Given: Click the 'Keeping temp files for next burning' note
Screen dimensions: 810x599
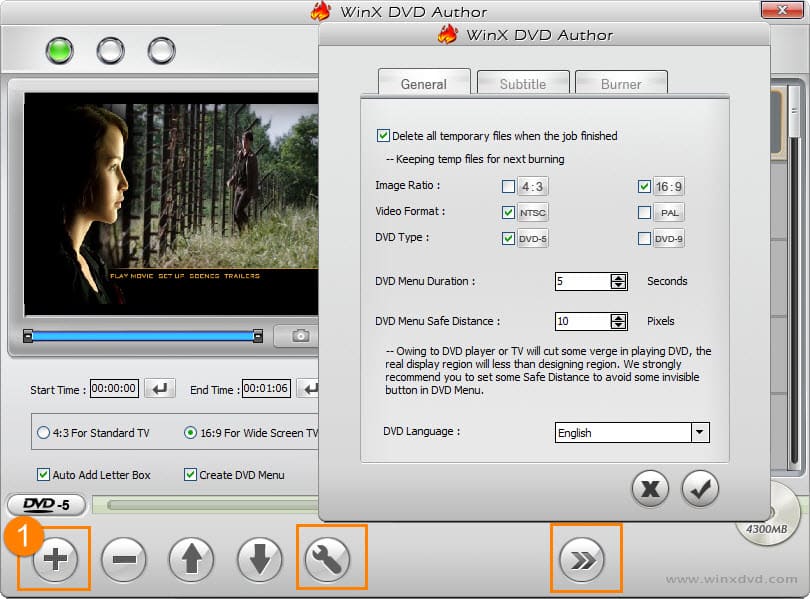Looking at the screenshot, I should pyautogui.click(x=475, y=159).
